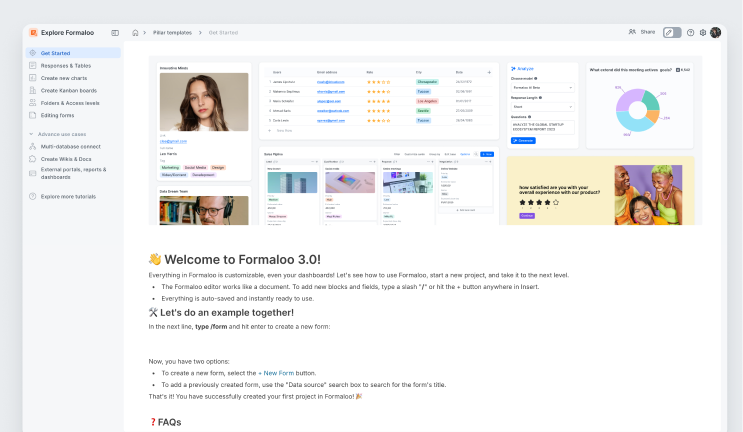Go to home via the breadcrumb house icon

135,33
